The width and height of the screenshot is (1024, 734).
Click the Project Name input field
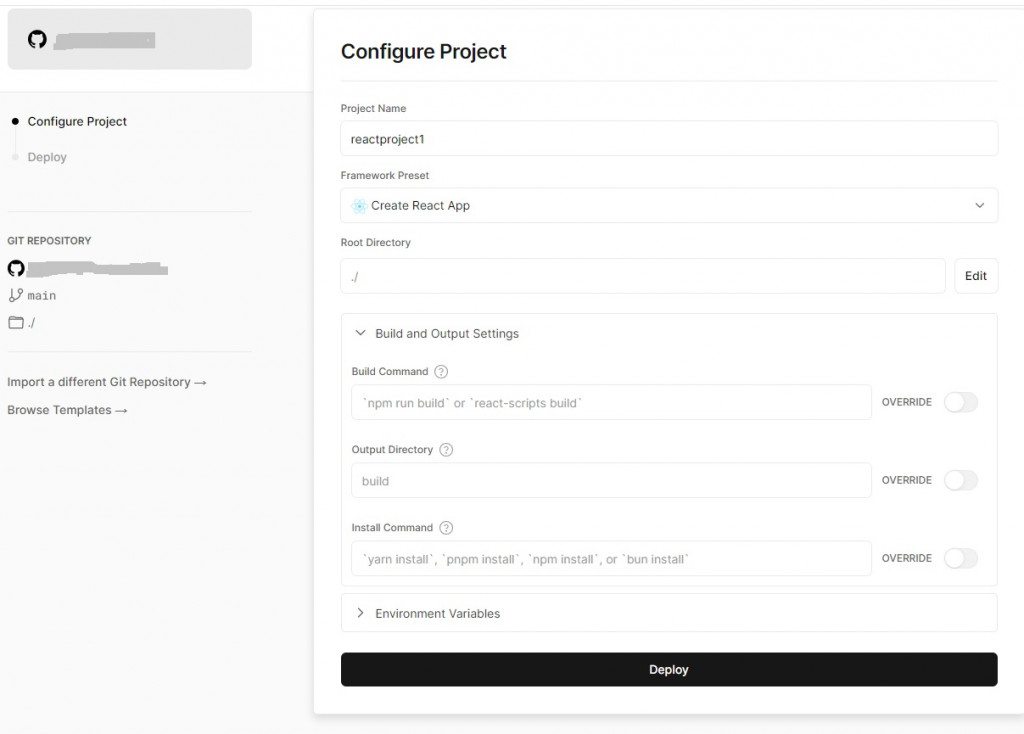pos(668,139)
